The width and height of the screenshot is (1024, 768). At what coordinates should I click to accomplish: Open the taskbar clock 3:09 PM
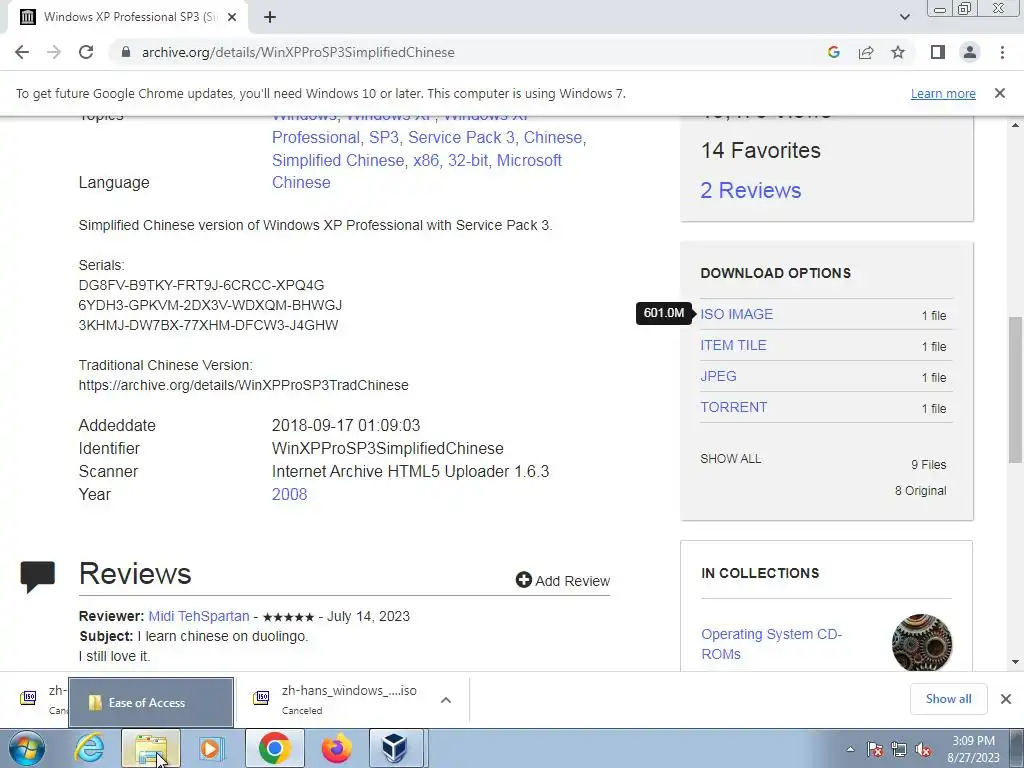click(973, 749)
